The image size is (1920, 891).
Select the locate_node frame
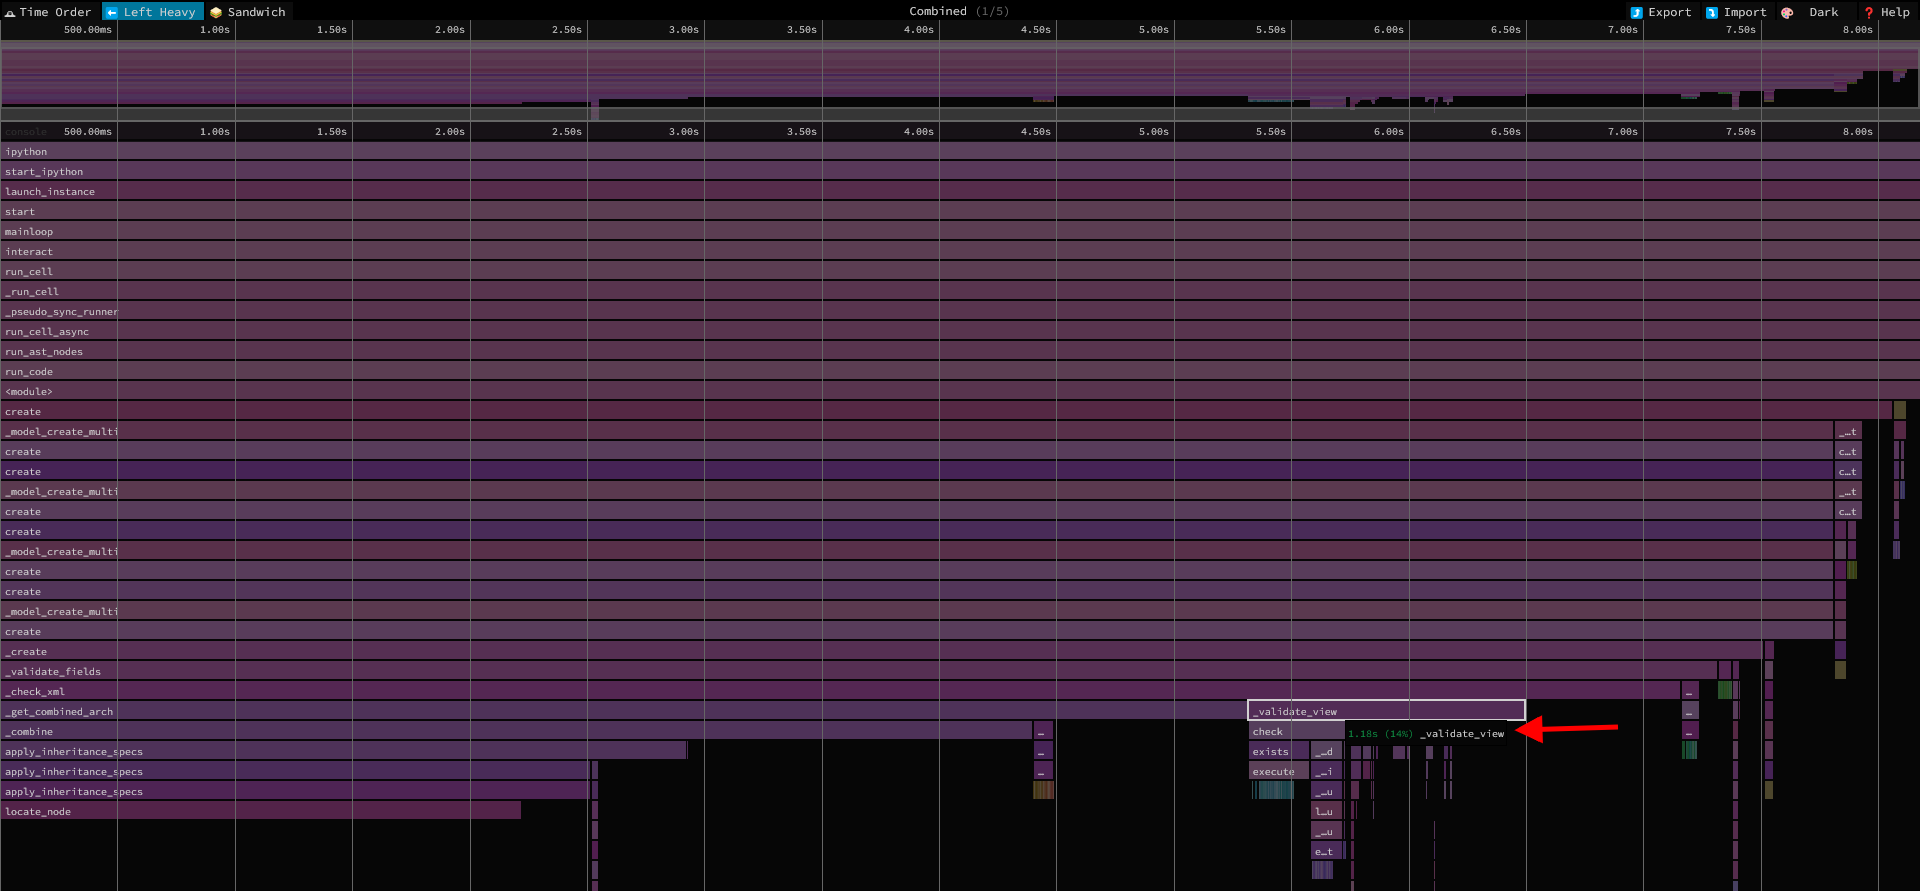(261, 811)
